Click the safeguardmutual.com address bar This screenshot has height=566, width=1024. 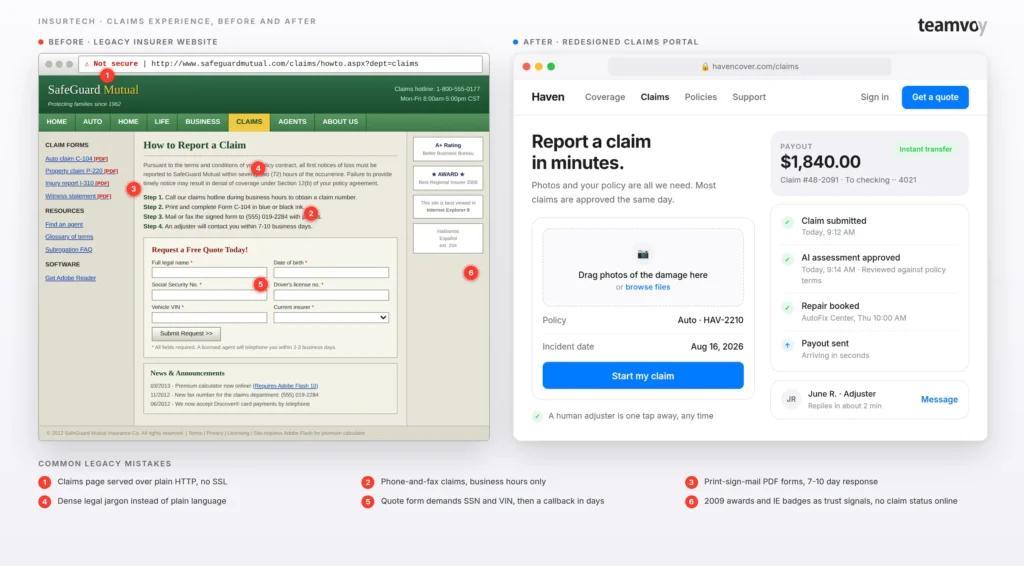pyautogui.click(x=281, y=64)
